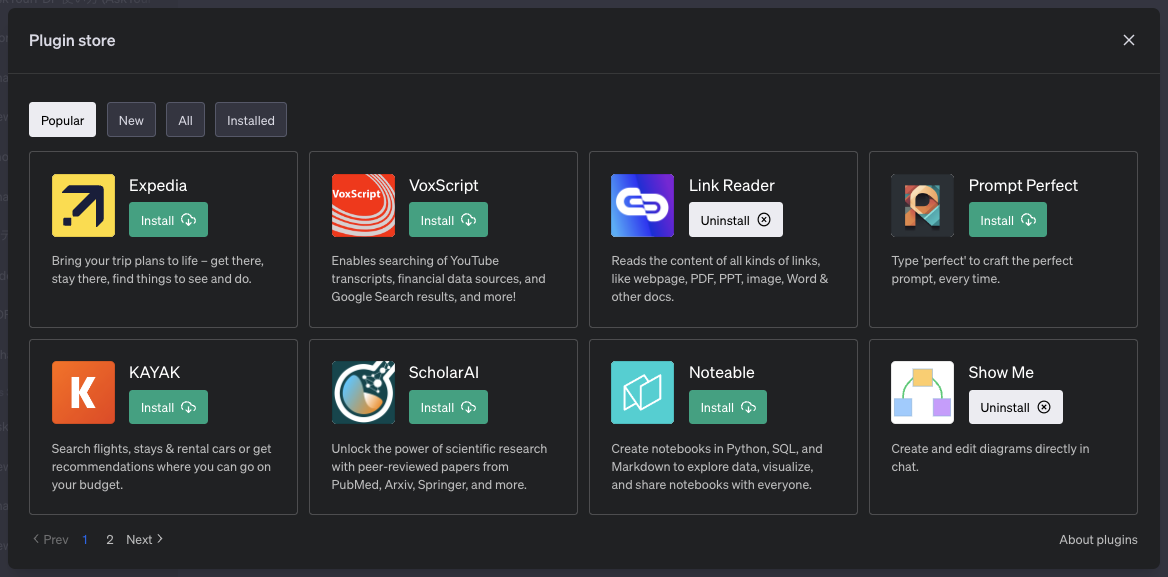Screen dimensions: 1168x577
Task: Click the Show Me diagram icon
Action: point(923,392)
